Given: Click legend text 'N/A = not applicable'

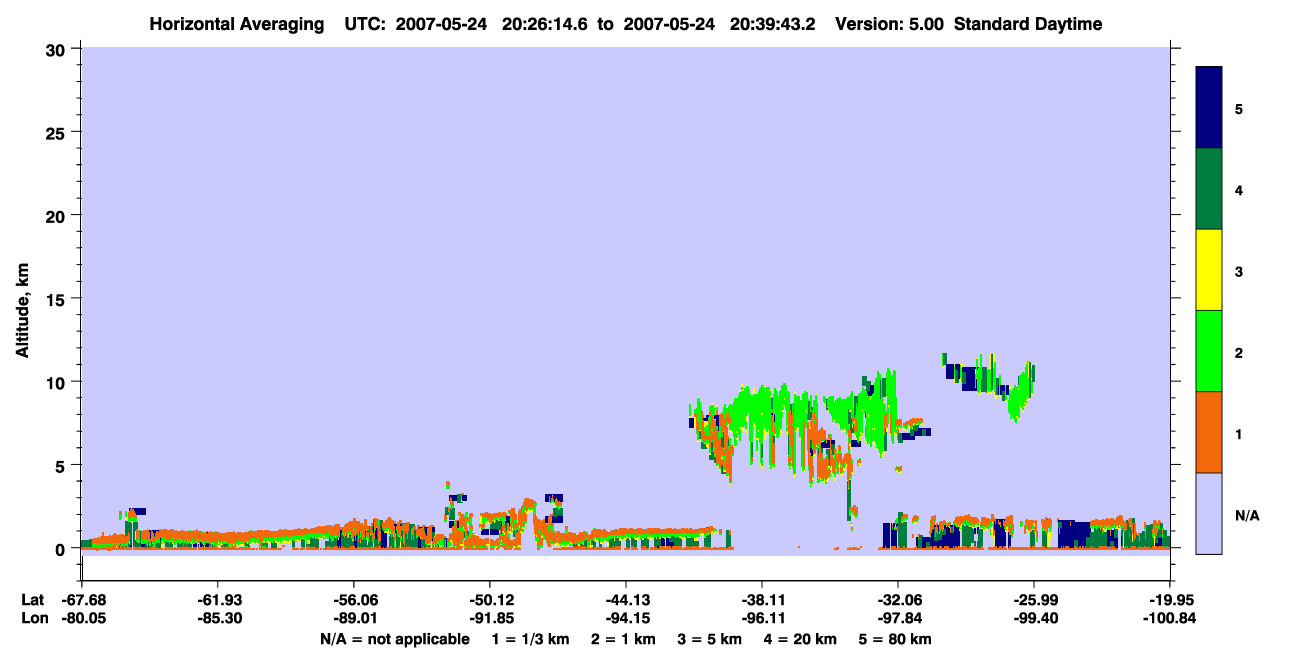Looking at the screenshot, I should click(394, 638).
